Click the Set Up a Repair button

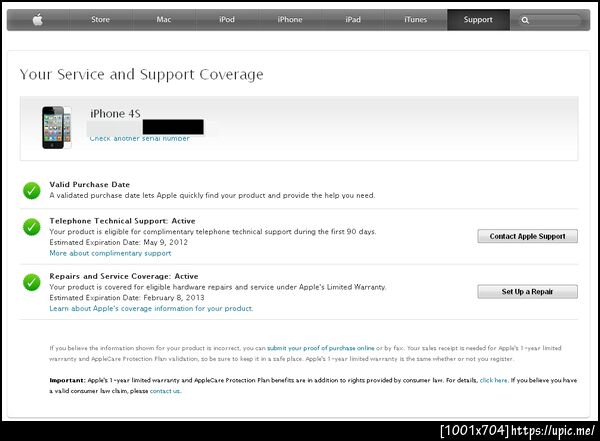coord(527,292)
